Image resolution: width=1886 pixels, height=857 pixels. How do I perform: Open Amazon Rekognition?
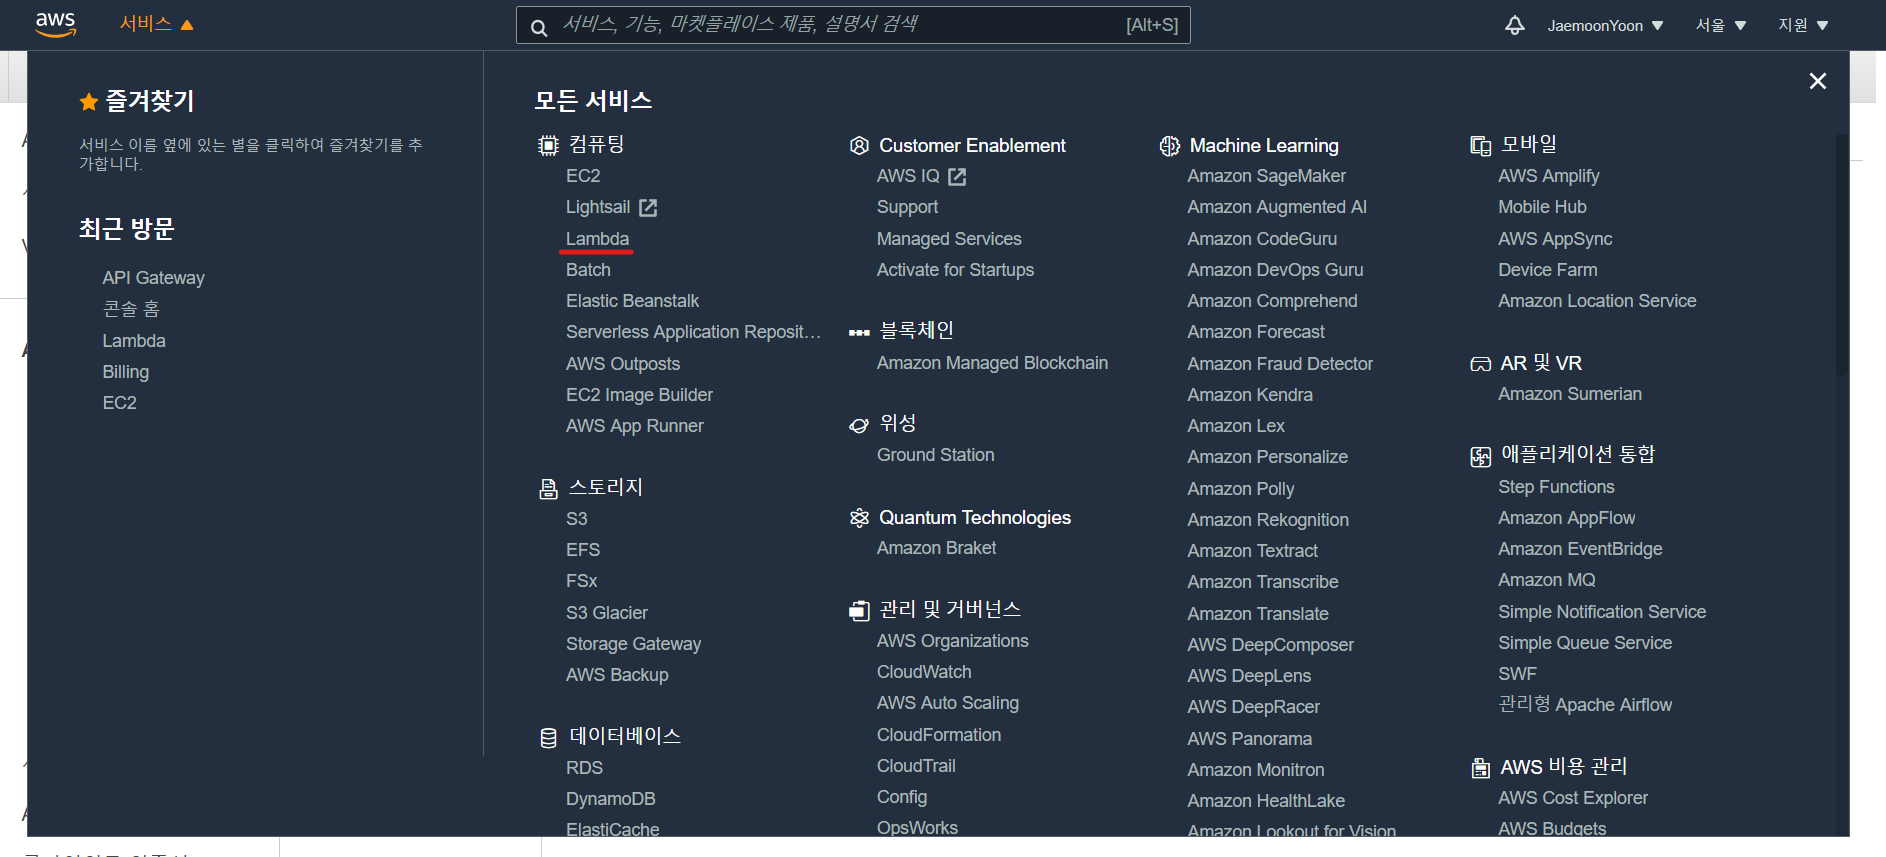pos(1268,520)
